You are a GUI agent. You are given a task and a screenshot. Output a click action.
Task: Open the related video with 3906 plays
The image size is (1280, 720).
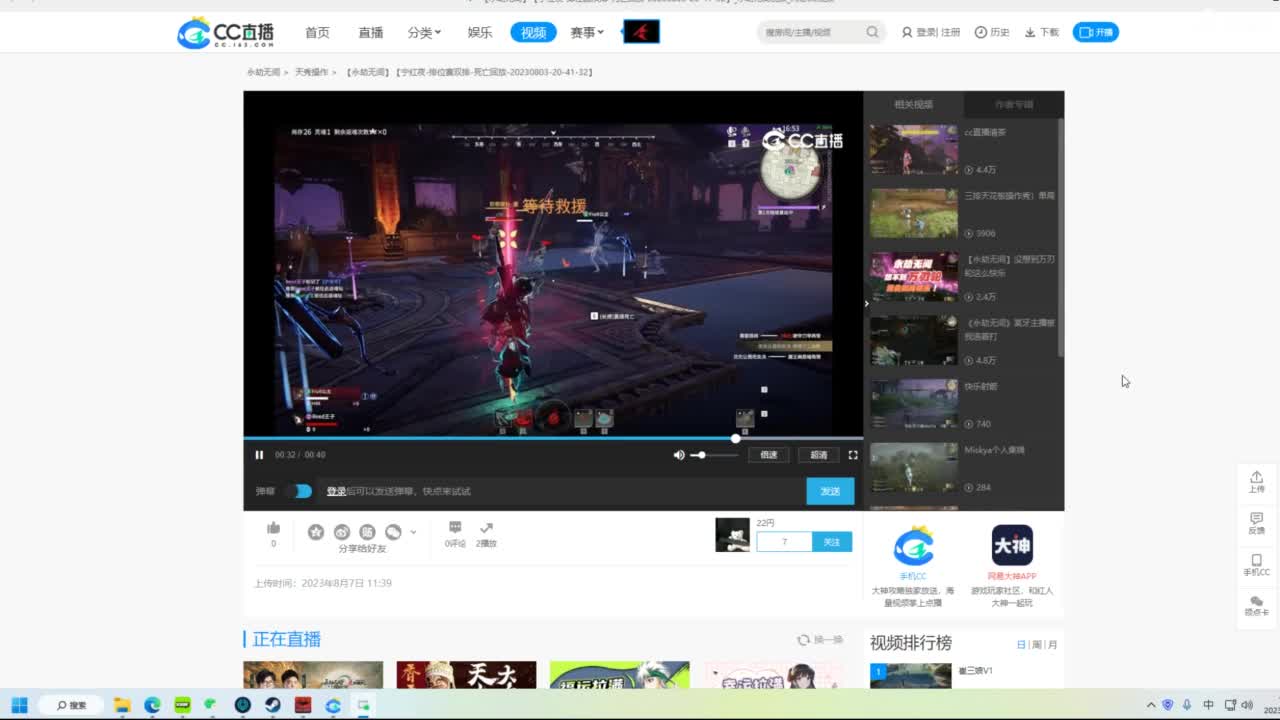pyautogui.click(x=963, y=214)
